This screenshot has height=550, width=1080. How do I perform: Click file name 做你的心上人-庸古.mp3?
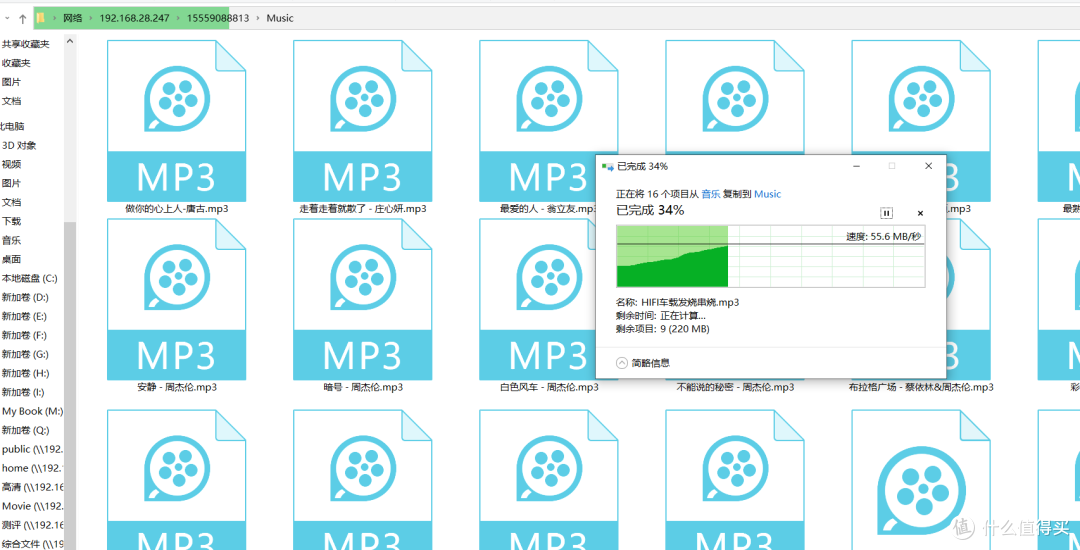(177, 209)
